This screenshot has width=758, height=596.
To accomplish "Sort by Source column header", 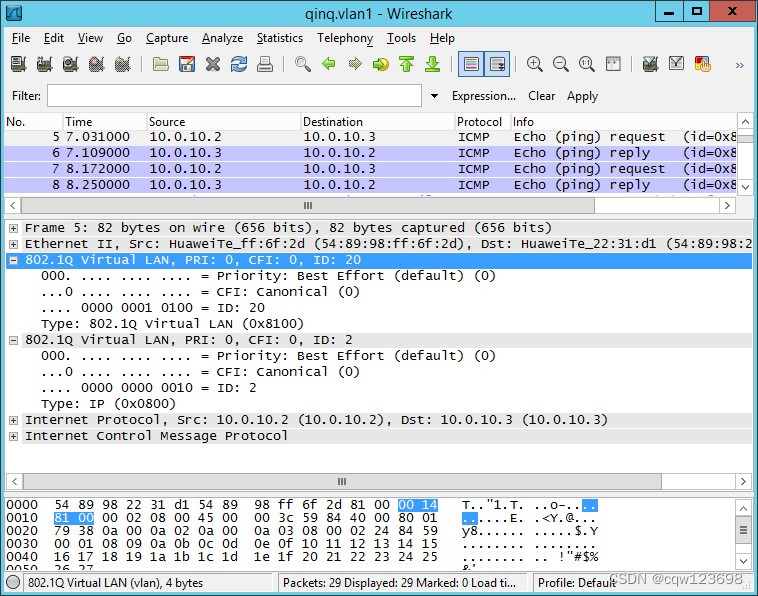I will pyautogui.click(x=223, y=122).
